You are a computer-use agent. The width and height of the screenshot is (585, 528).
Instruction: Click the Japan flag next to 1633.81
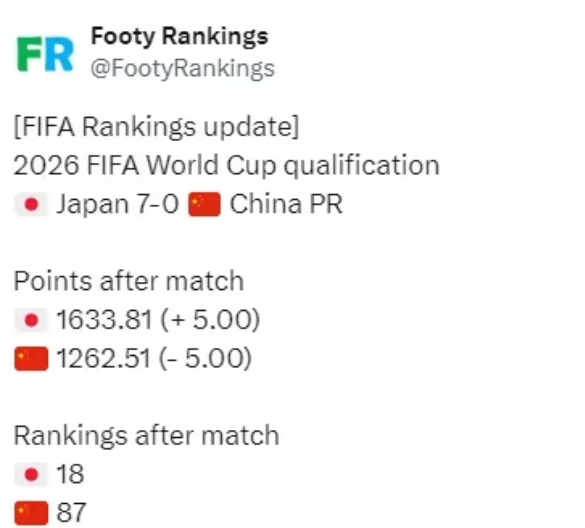coord(31,320)
